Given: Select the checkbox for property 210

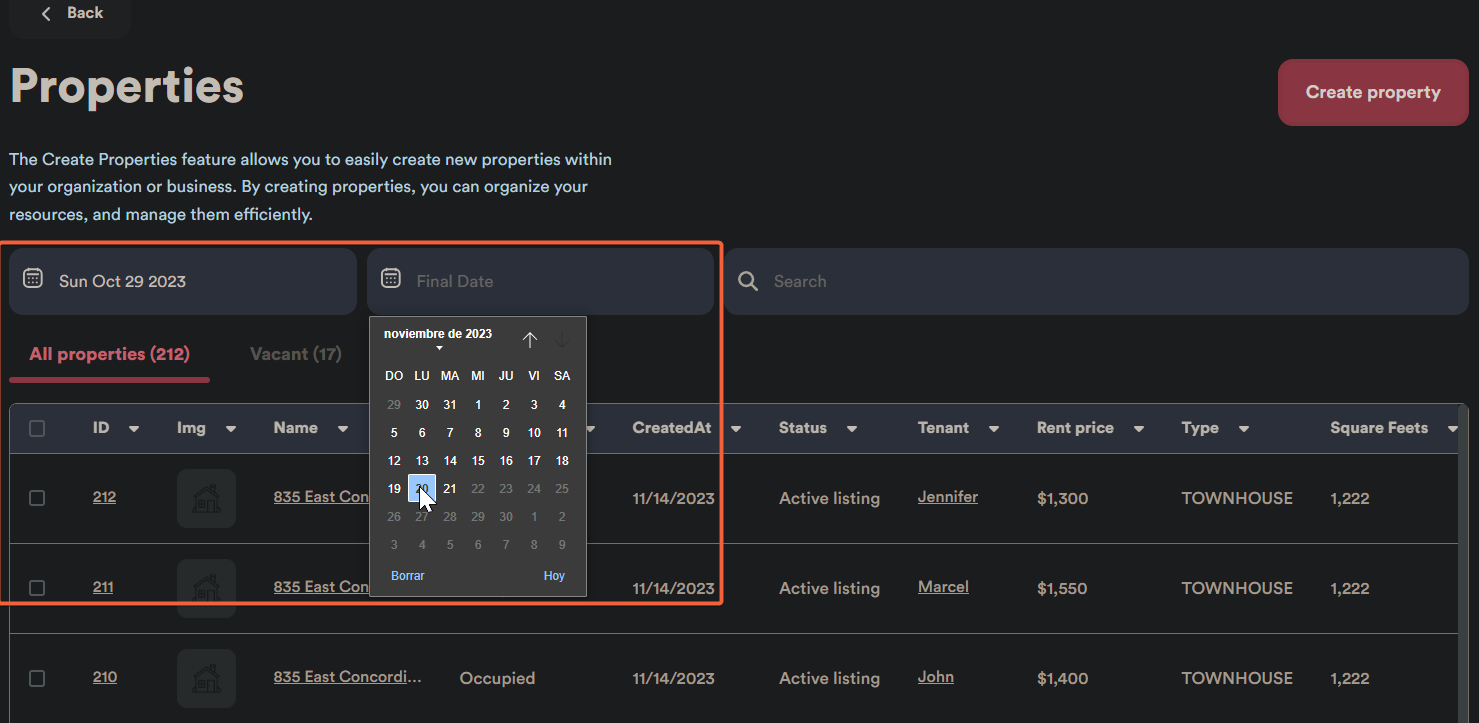Looking at the screenshot, I should tap(37, 678).
